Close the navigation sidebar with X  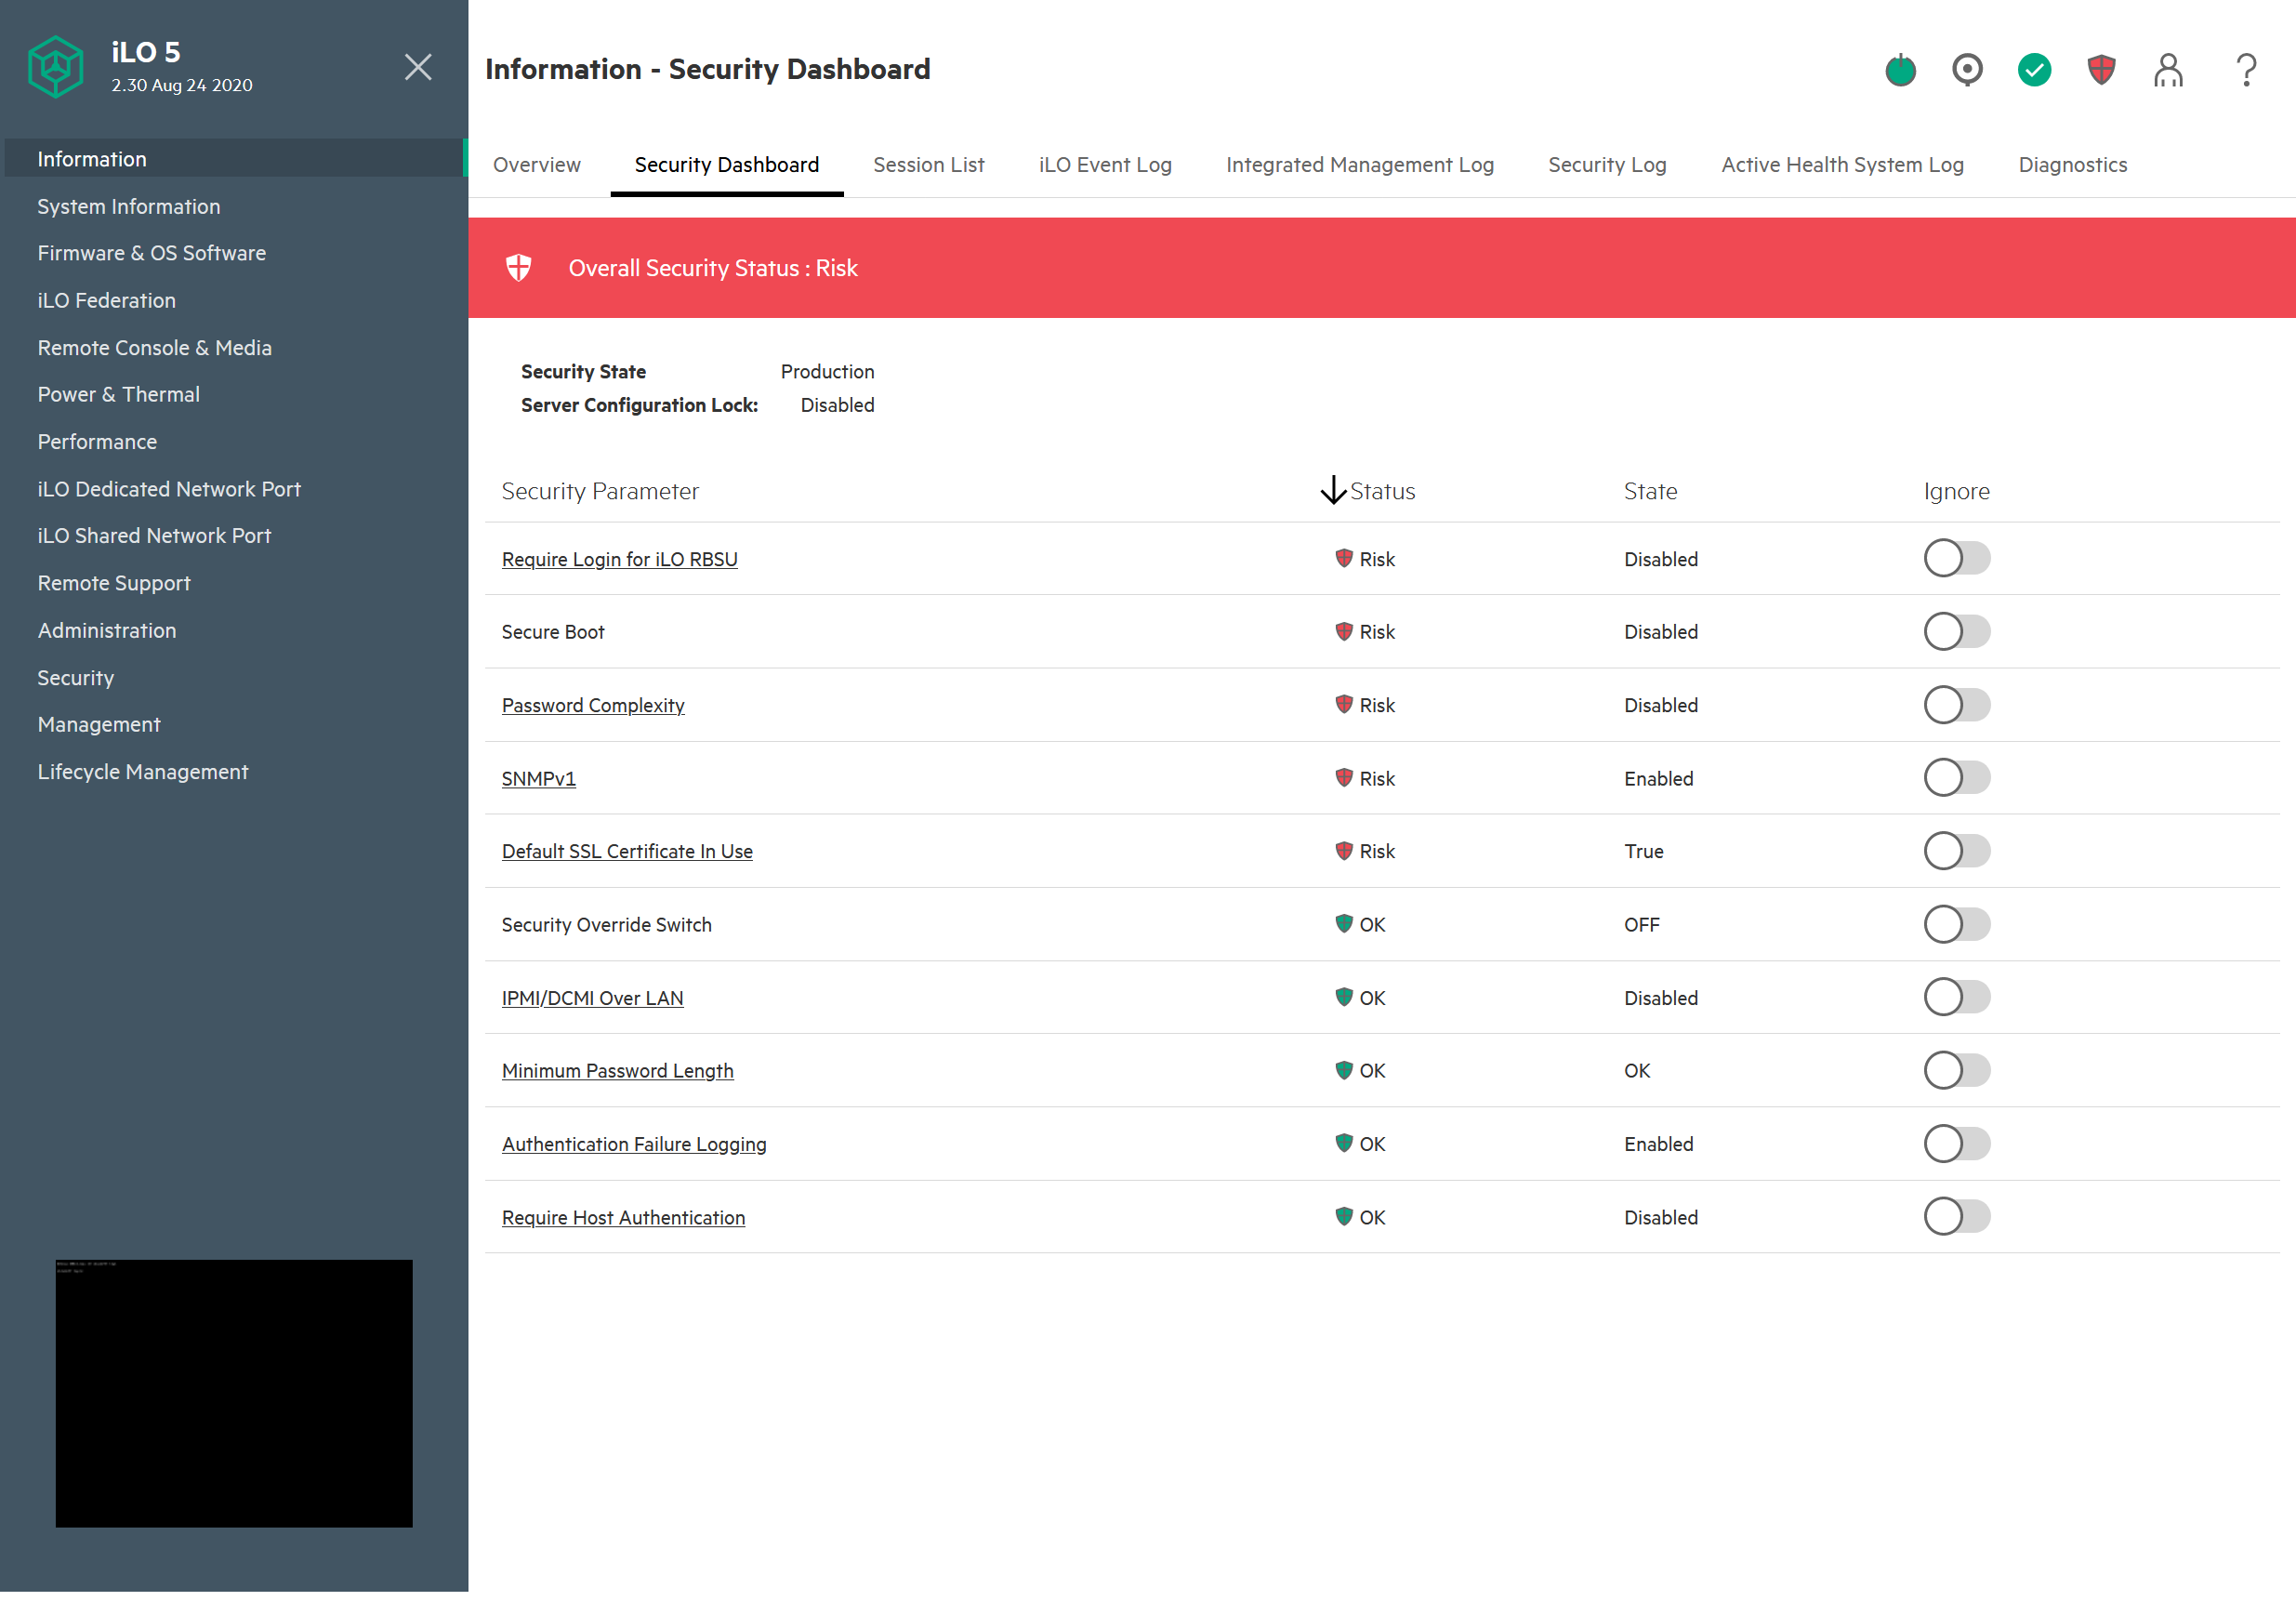(418, 67)
